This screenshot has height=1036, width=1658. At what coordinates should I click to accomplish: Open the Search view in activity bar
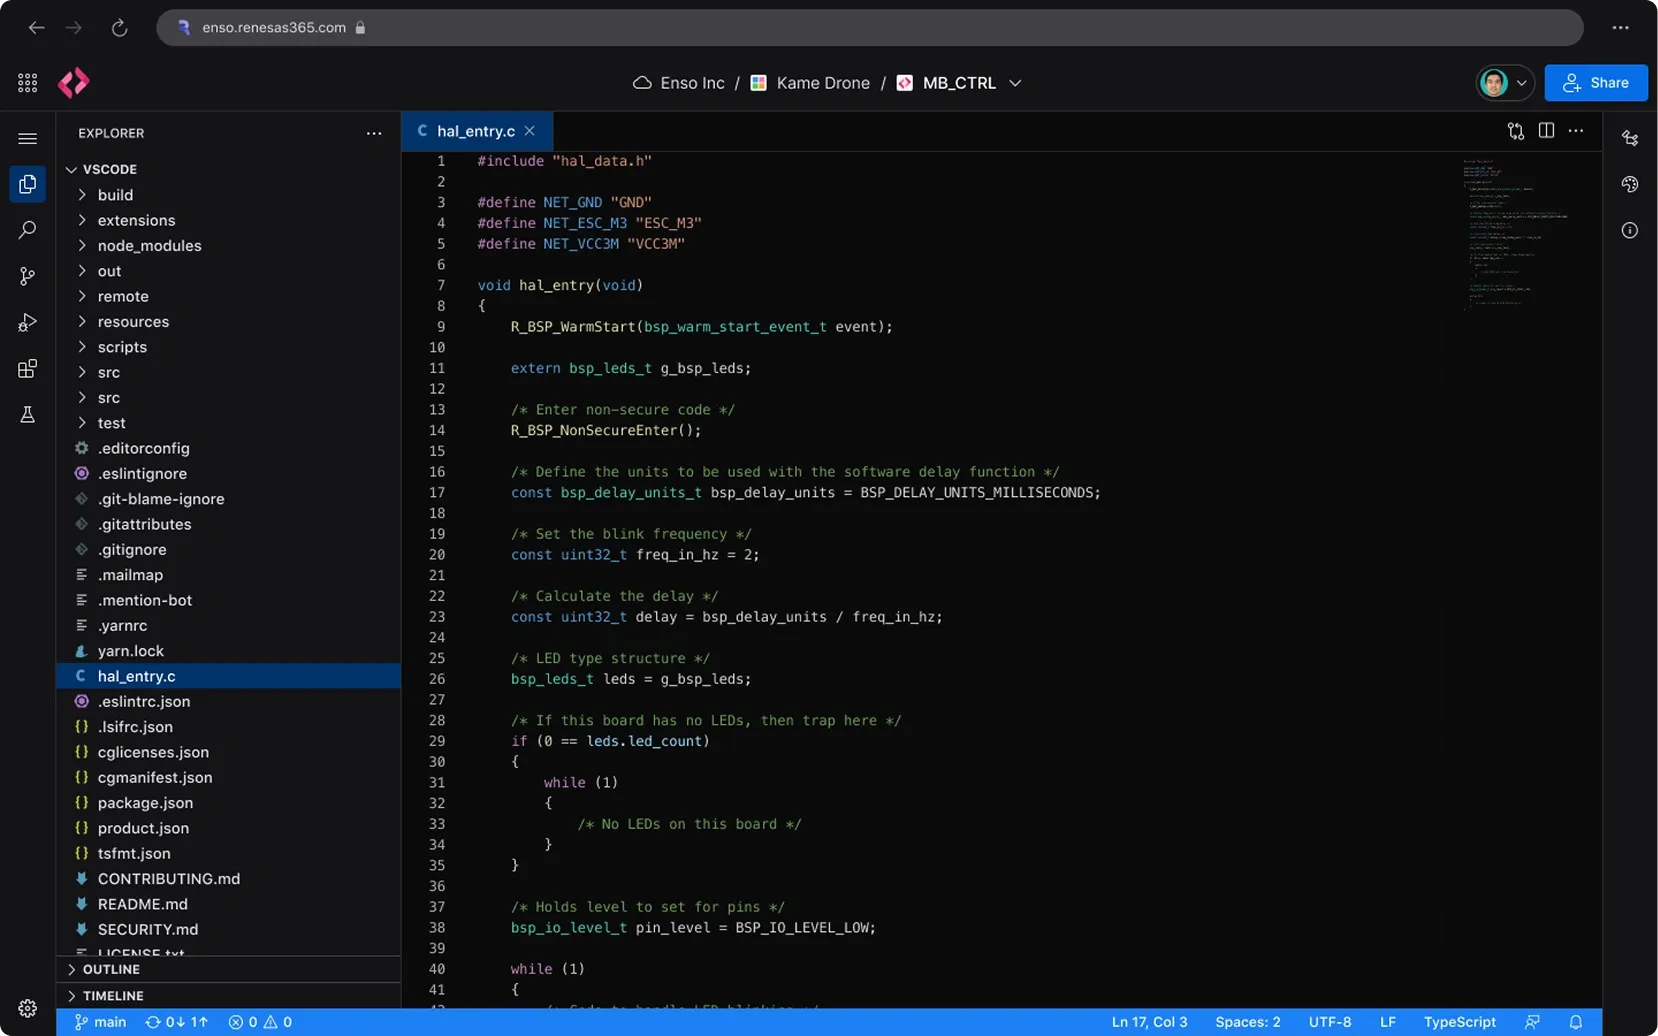[27, 230]
